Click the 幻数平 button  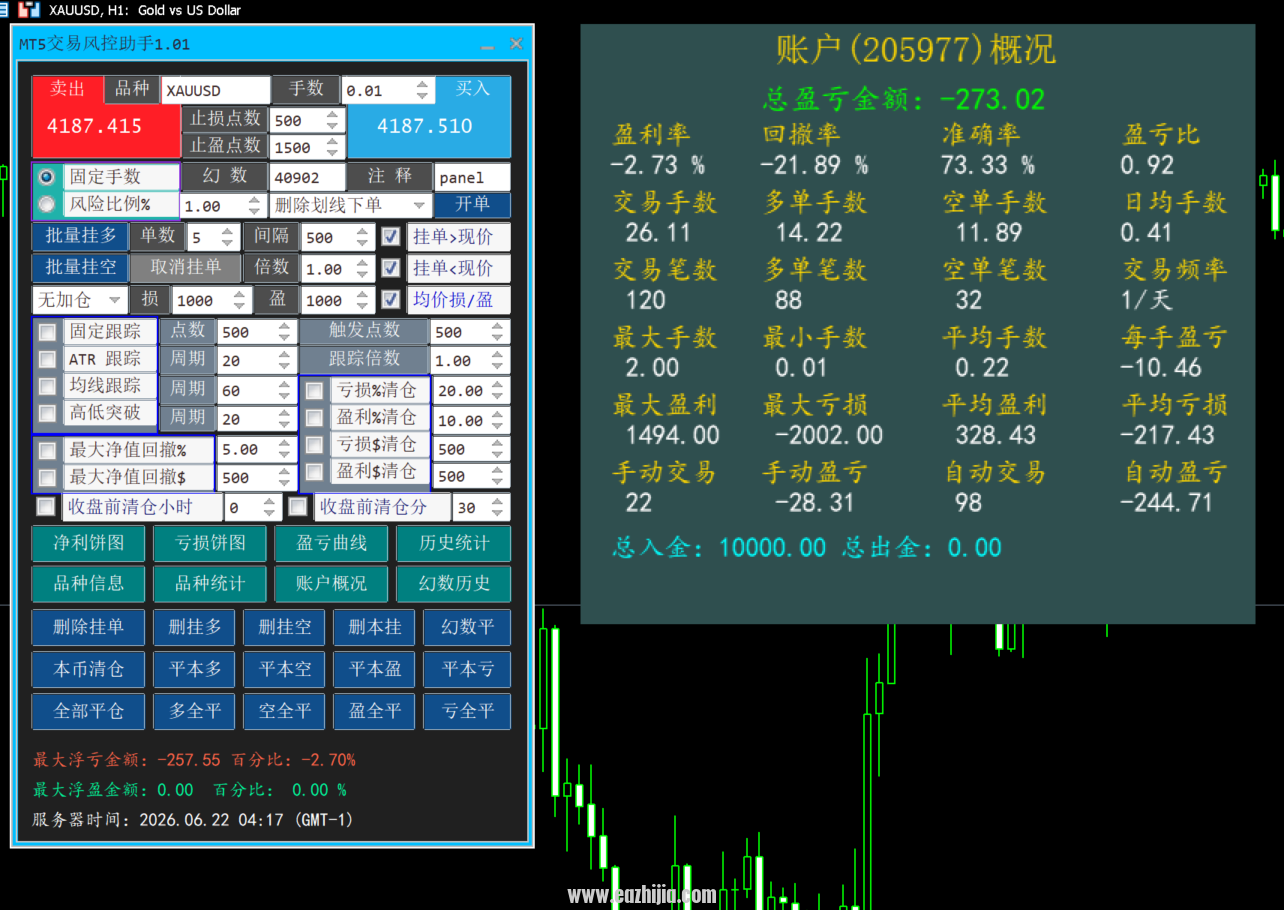[468, 628]
